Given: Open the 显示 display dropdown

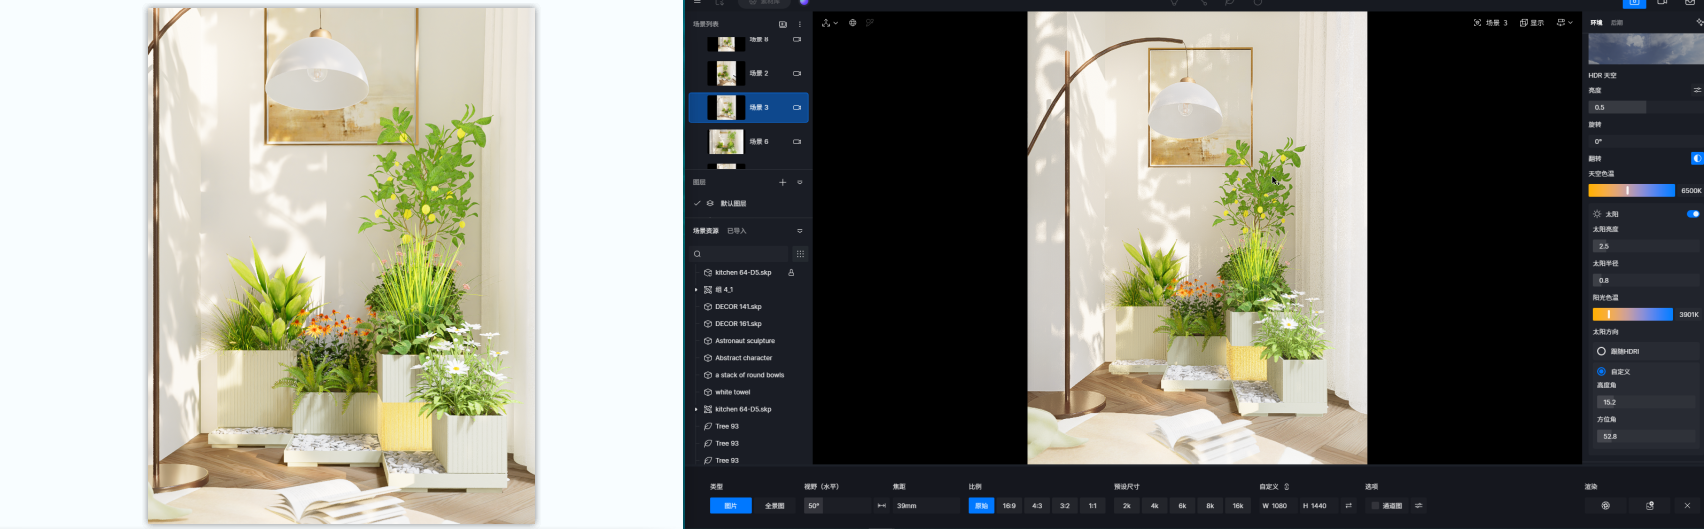Looking at the screenshot, I should [x=1531, y=22].
